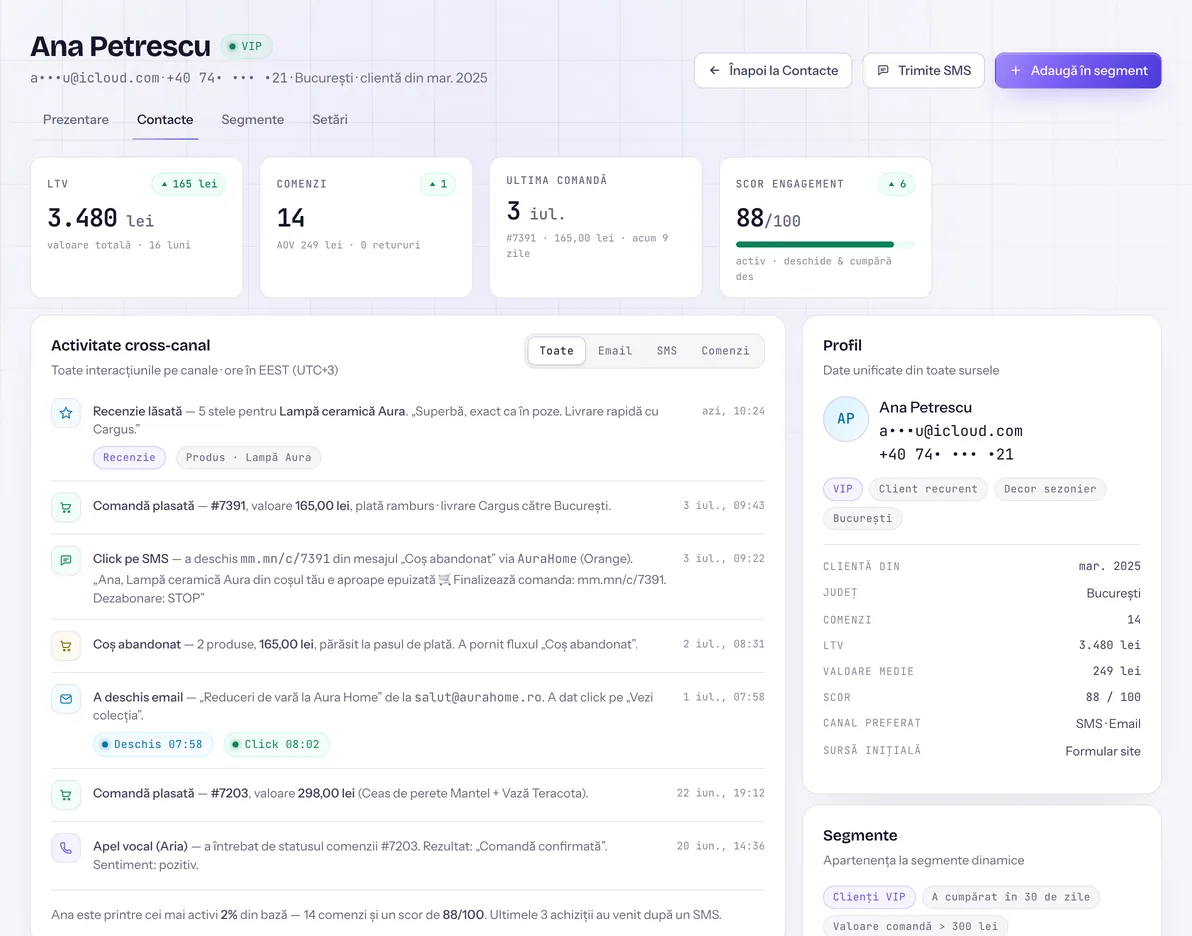Click the masked email in the Profil card
This screenshot has height=936, width=1192.
pos(950,431)
